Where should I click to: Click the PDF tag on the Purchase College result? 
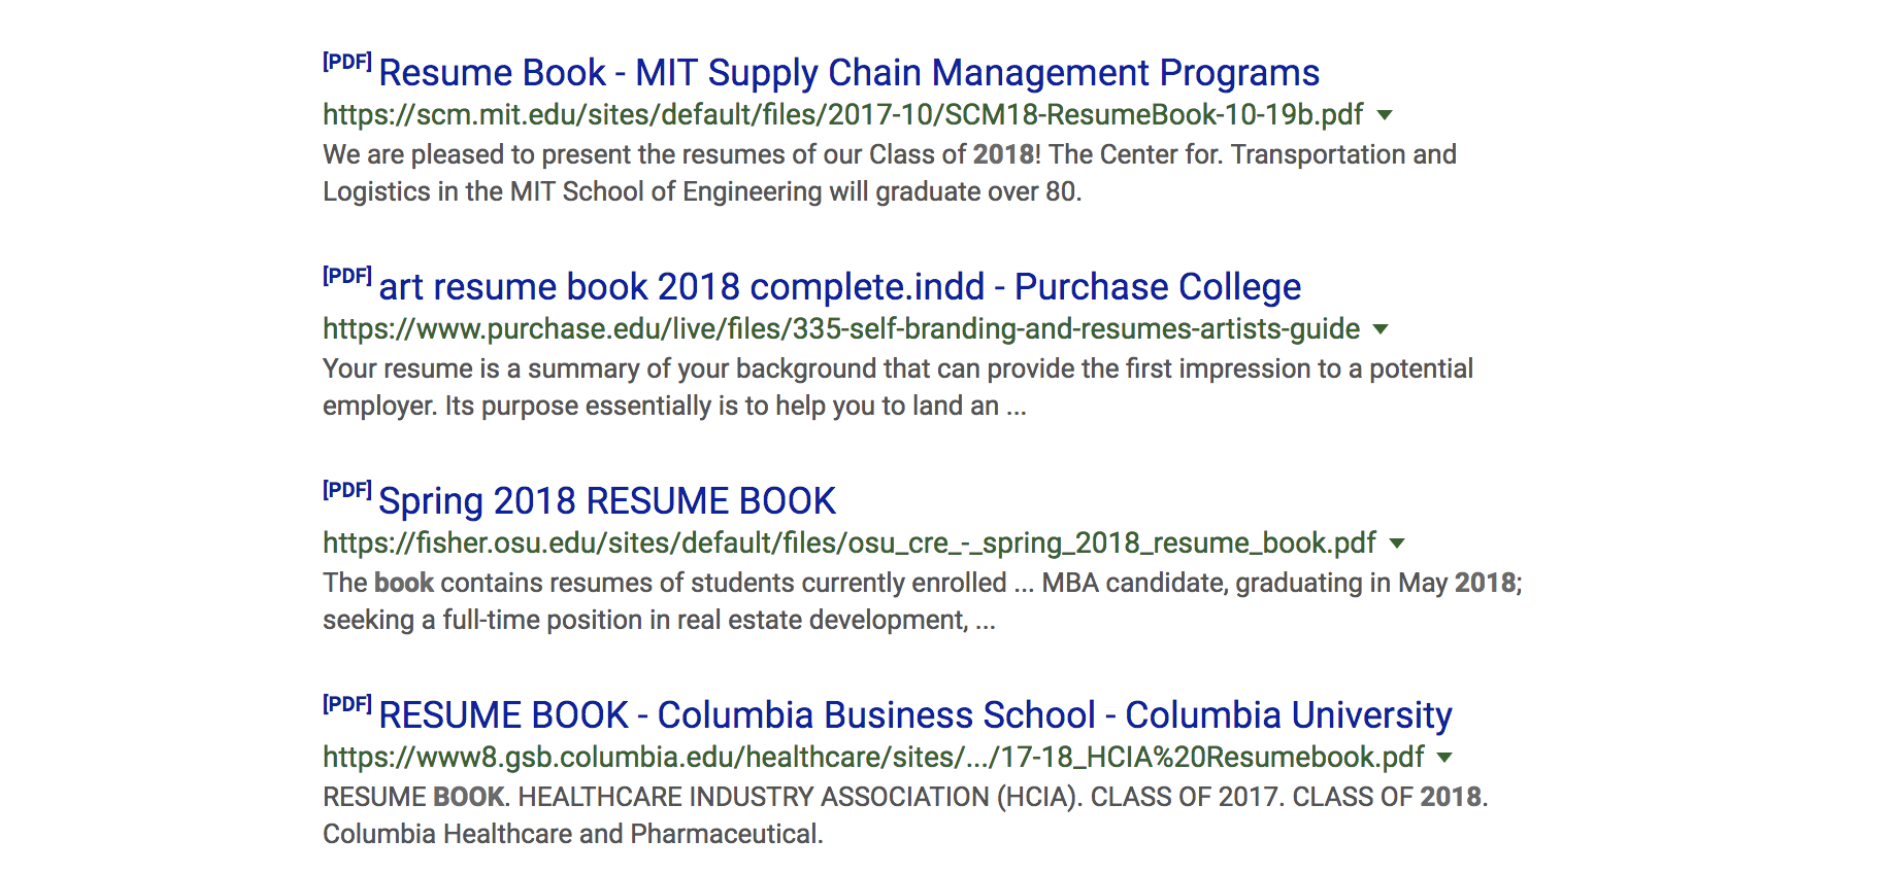[347, 276]
